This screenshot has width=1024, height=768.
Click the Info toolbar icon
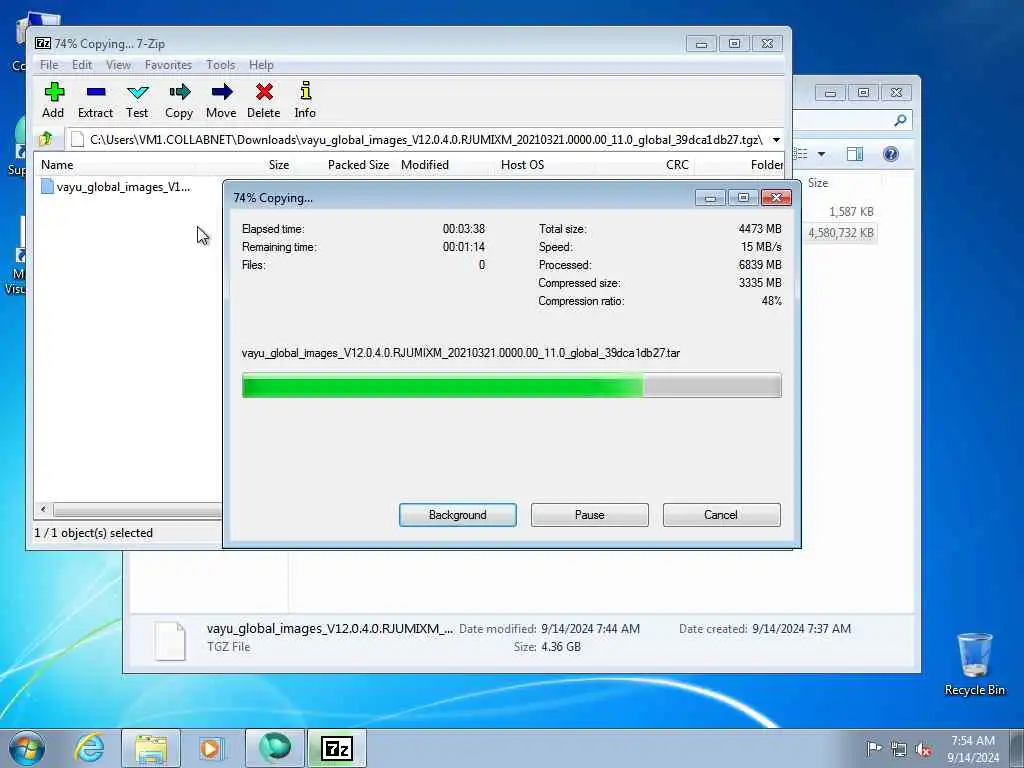(305, 100)
